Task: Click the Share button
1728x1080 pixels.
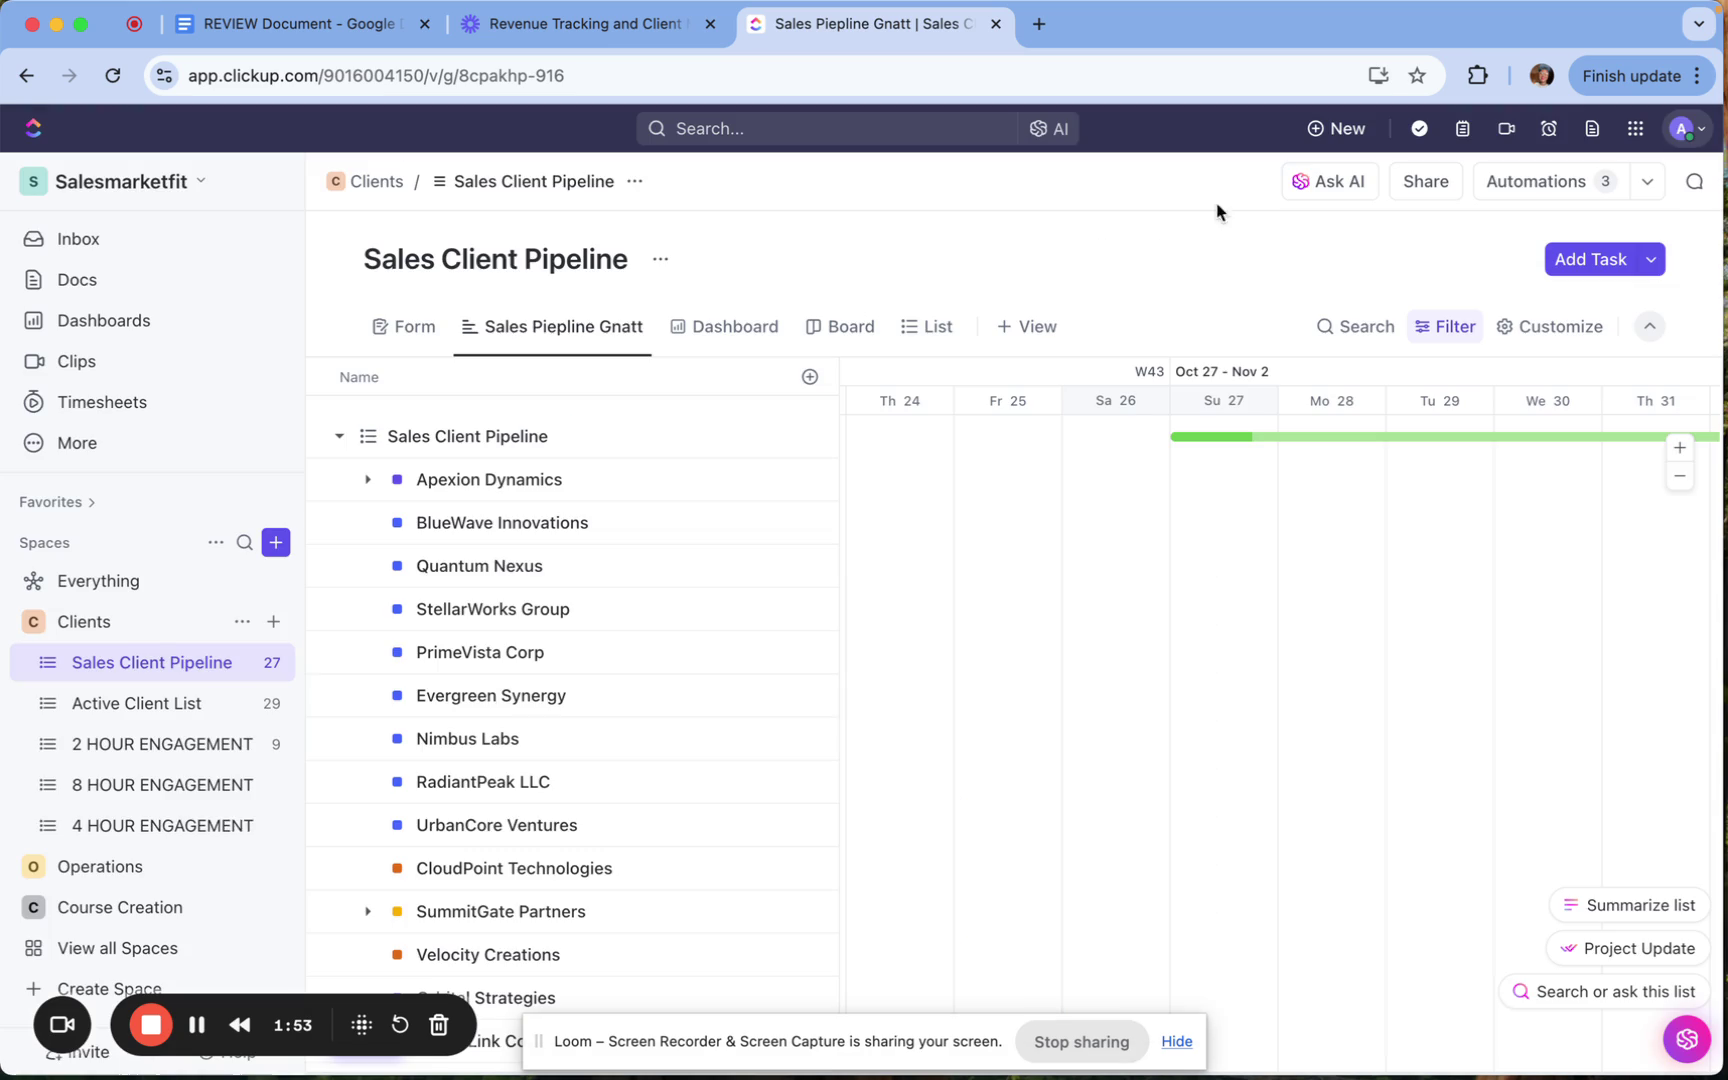Action: tap(1425, 182)
